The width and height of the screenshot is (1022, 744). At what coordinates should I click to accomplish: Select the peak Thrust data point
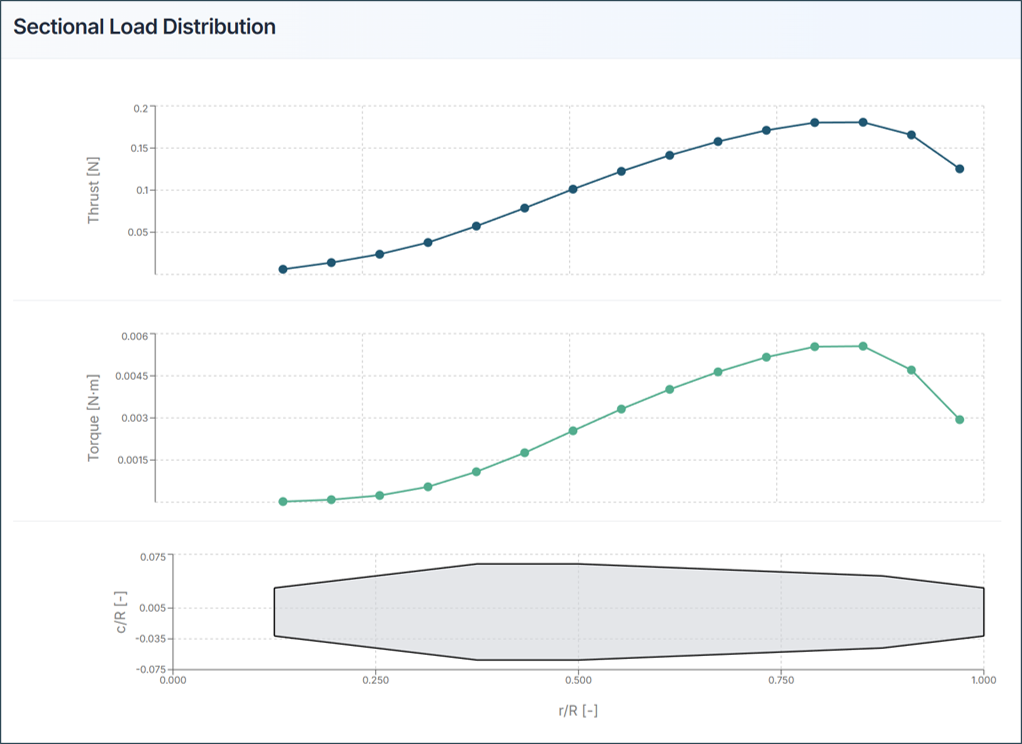click(817, 121)
